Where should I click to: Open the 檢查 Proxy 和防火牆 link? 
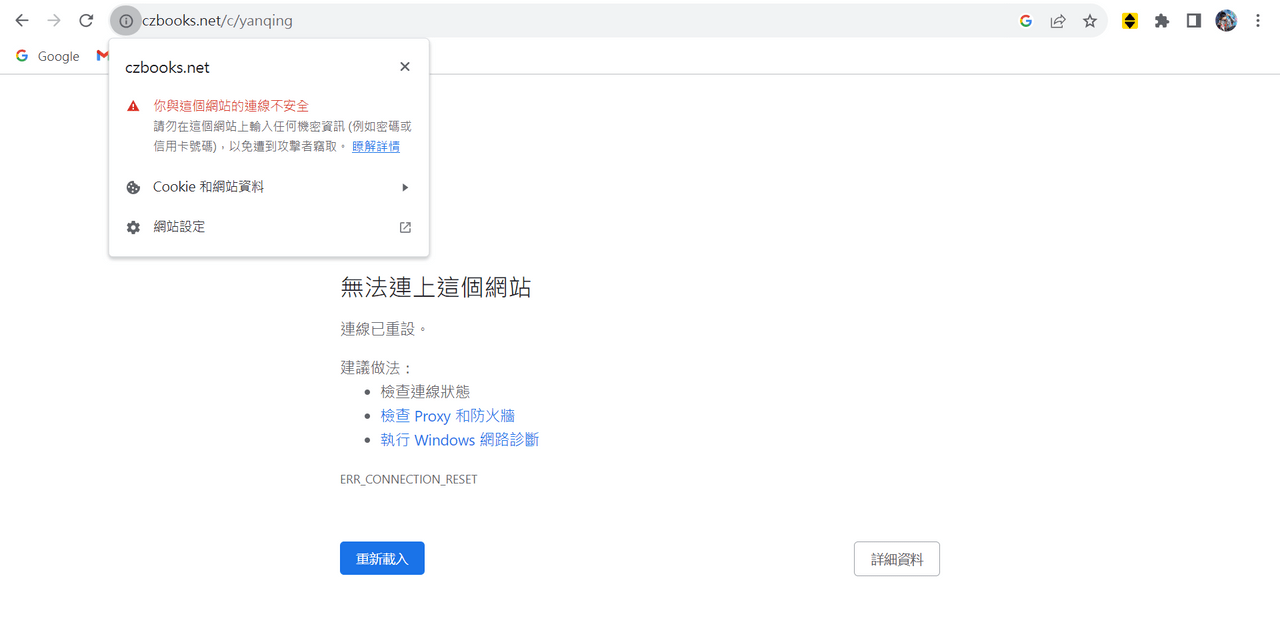pyautogui.click(x=448, y=416)
